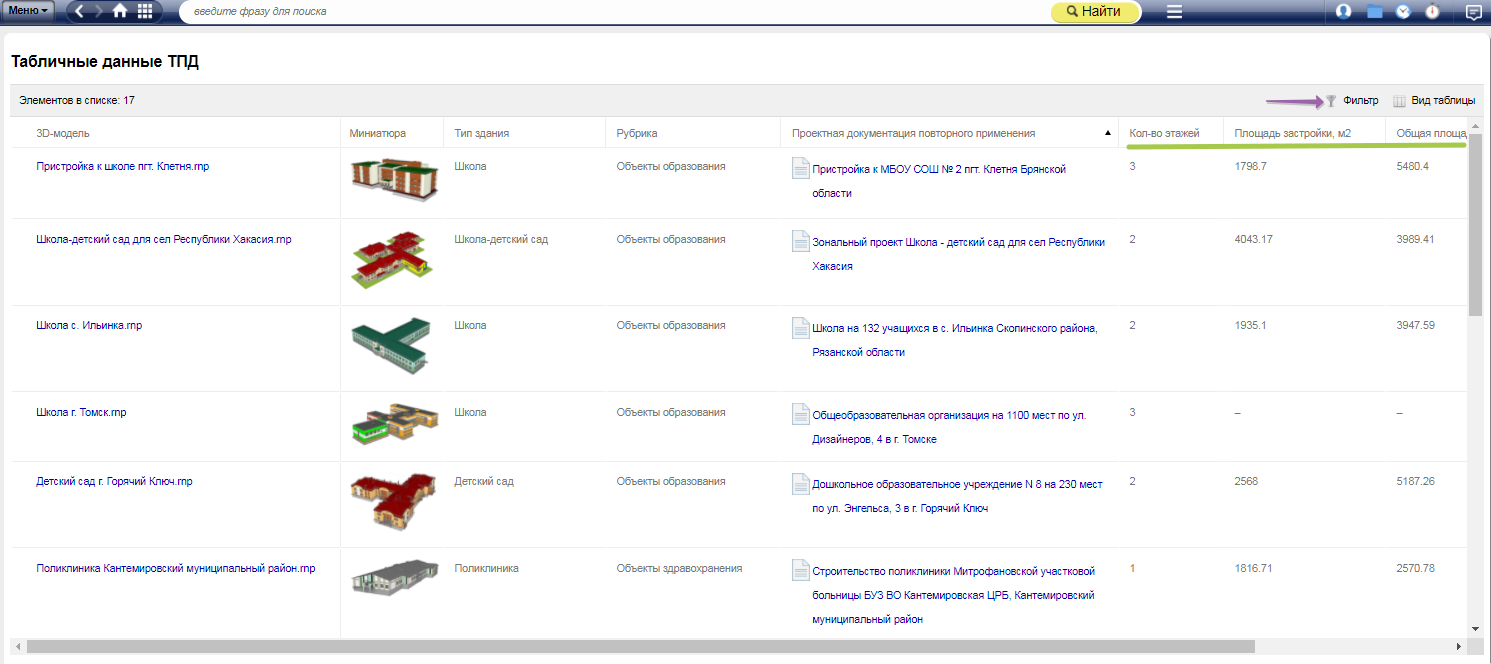Open the hamburger menu next to Найти

point(1174,12)
